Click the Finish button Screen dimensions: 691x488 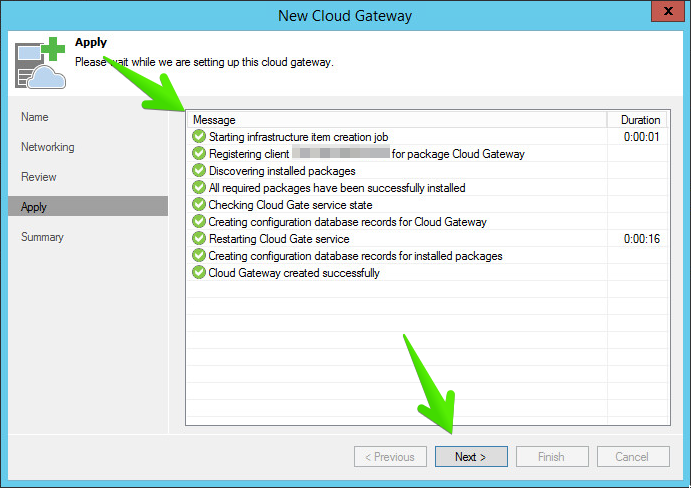coord(552,457)
